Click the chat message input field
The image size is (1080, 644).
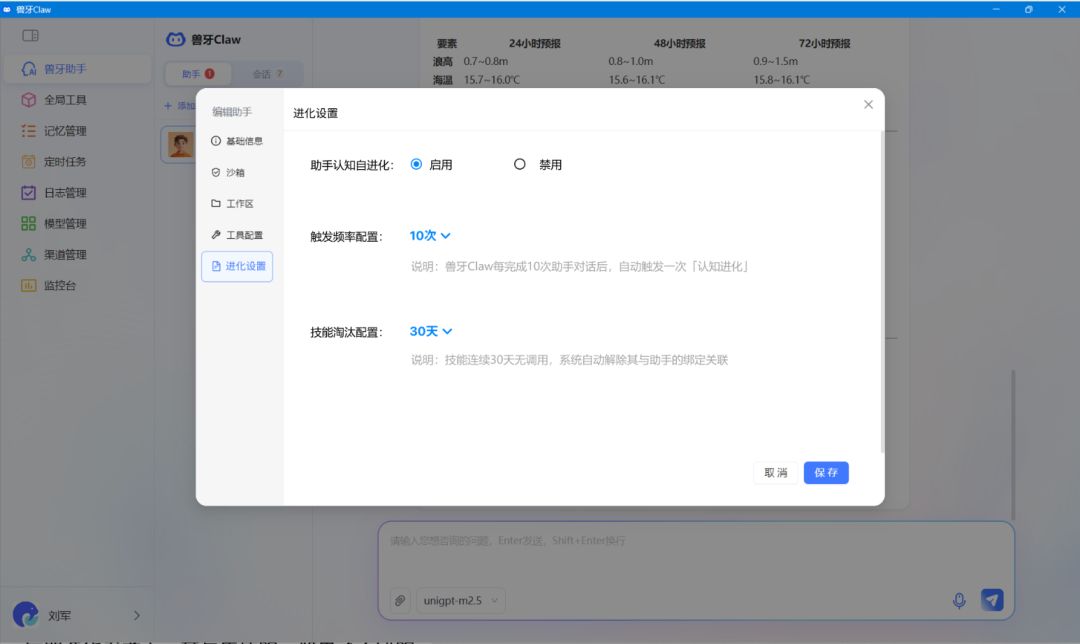[696, 554]
